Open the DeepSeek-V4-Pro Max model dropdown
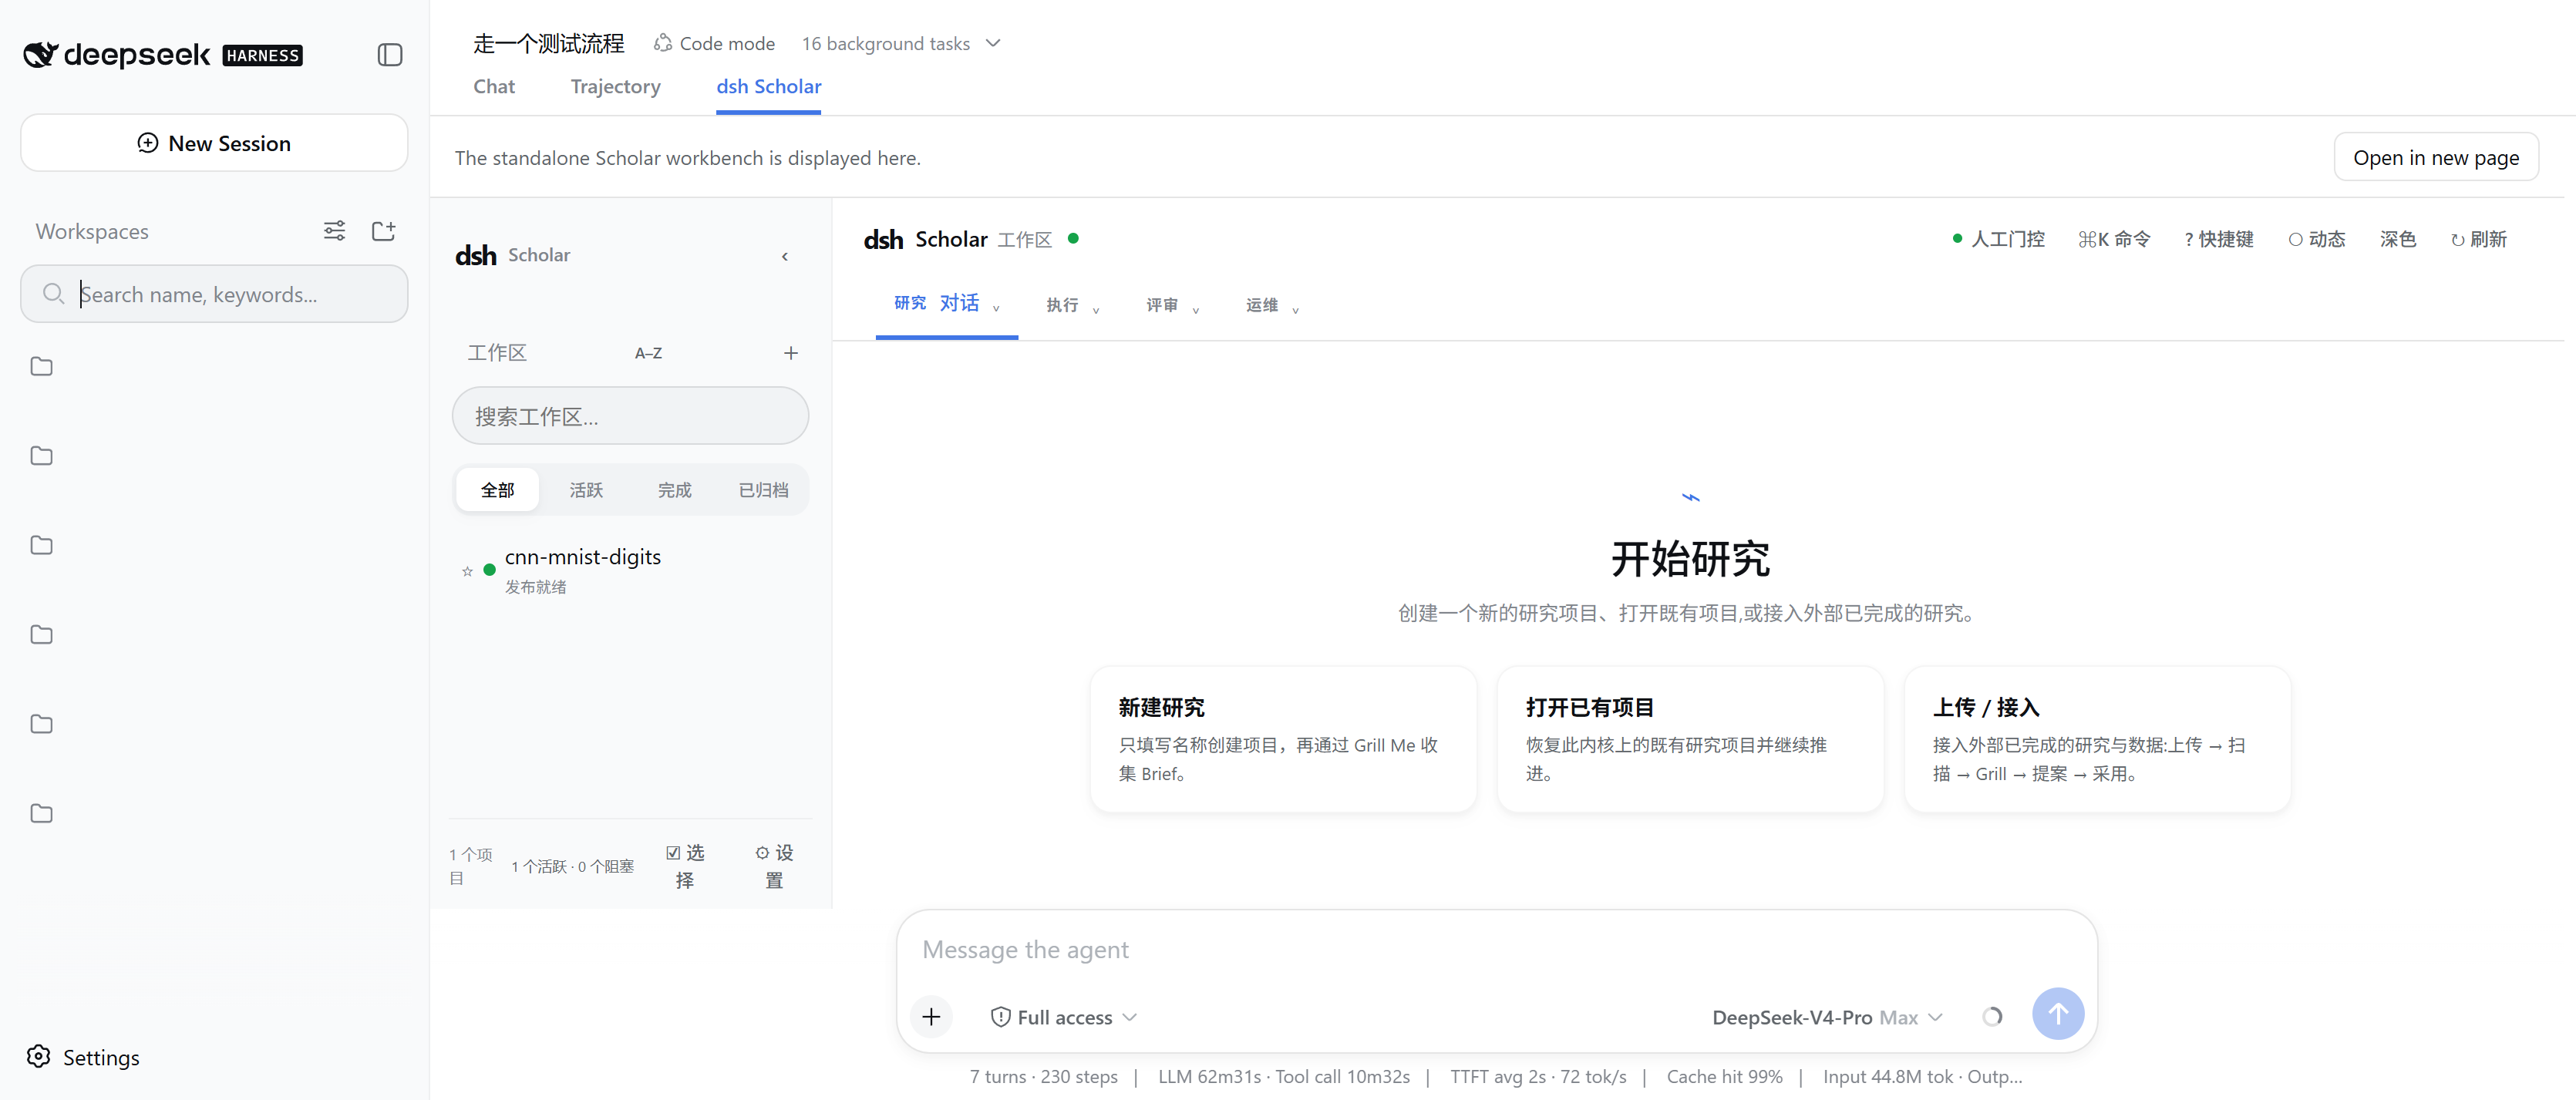 pyautogui.click(x=1827, y=1017)
